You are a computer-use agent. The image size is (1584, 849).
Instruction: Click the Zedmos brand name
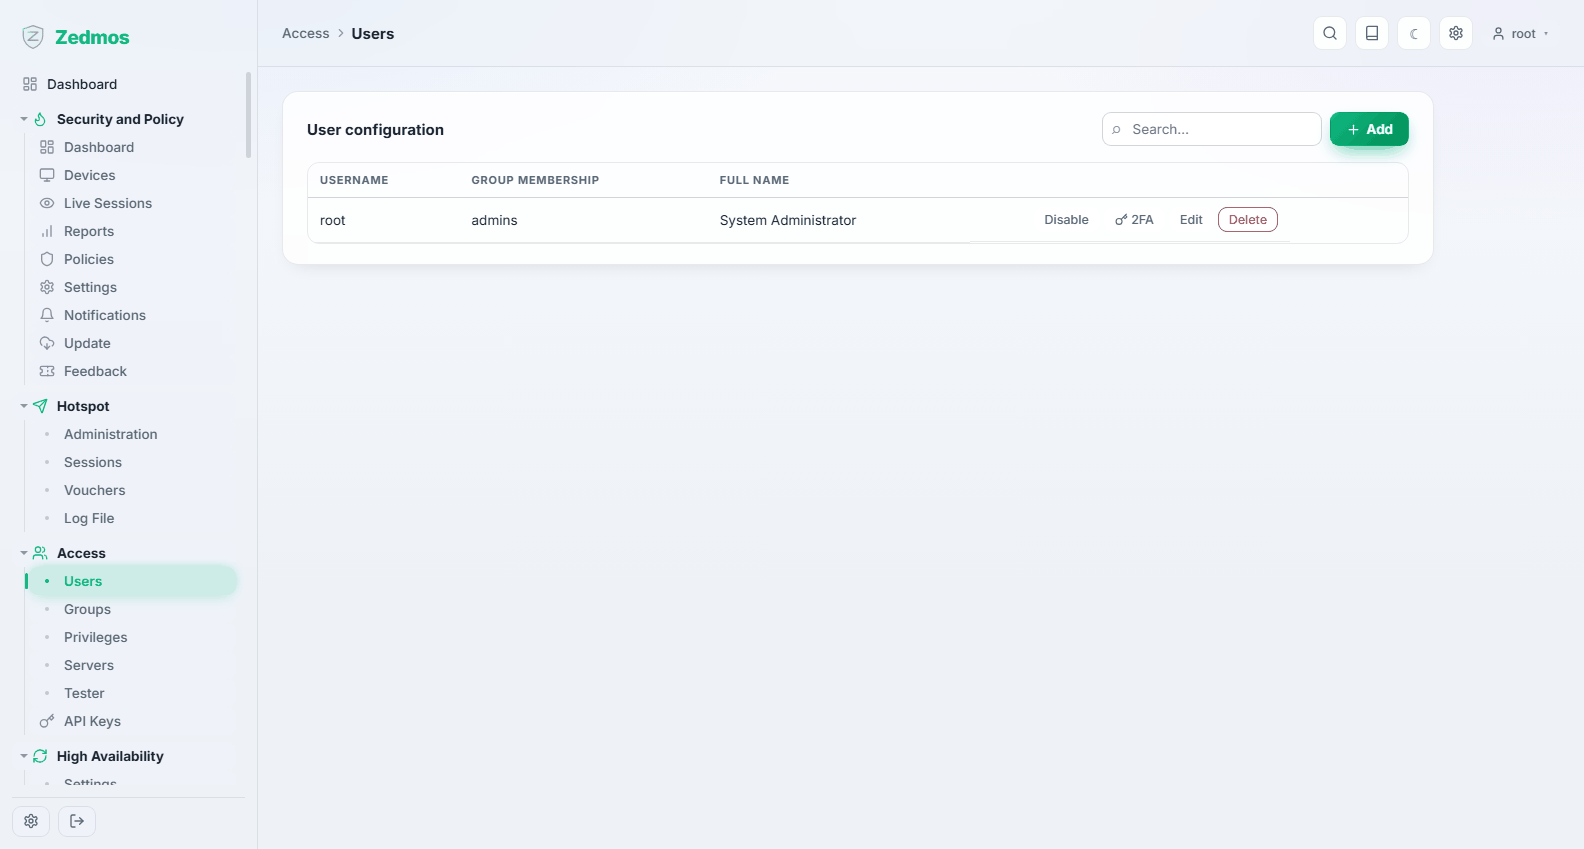[92, 37]
